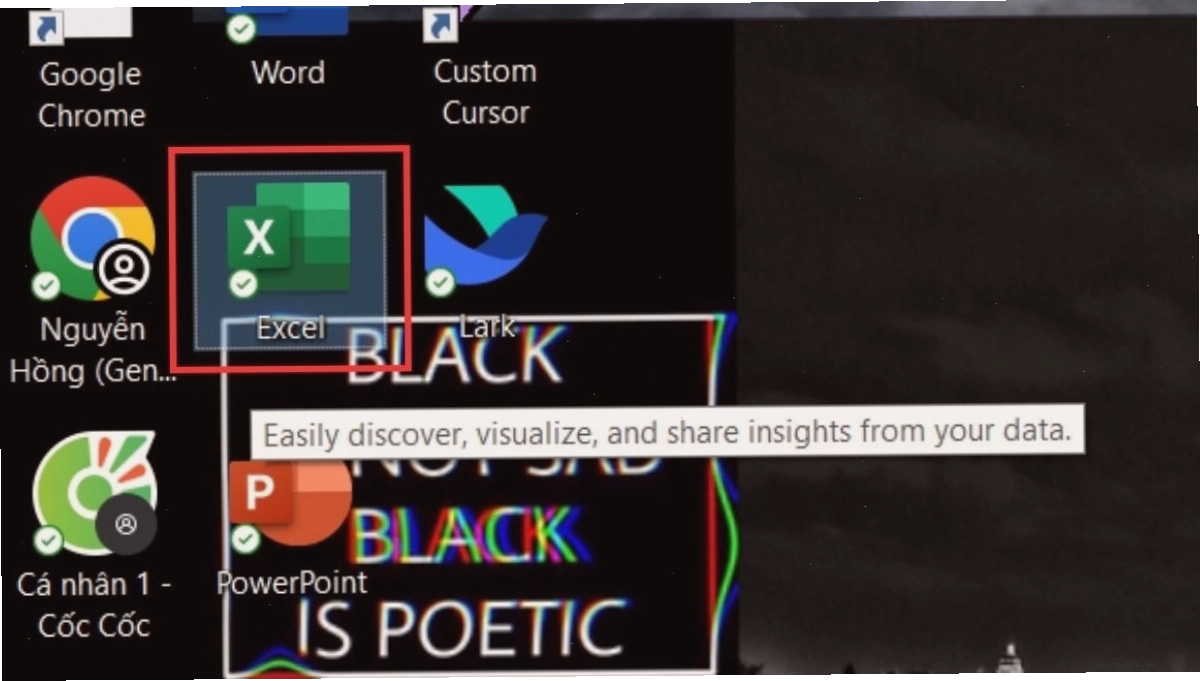The image size is (1200, 681).
Task: Click the green sync checkmark on Lark
Action: [440, 283]
